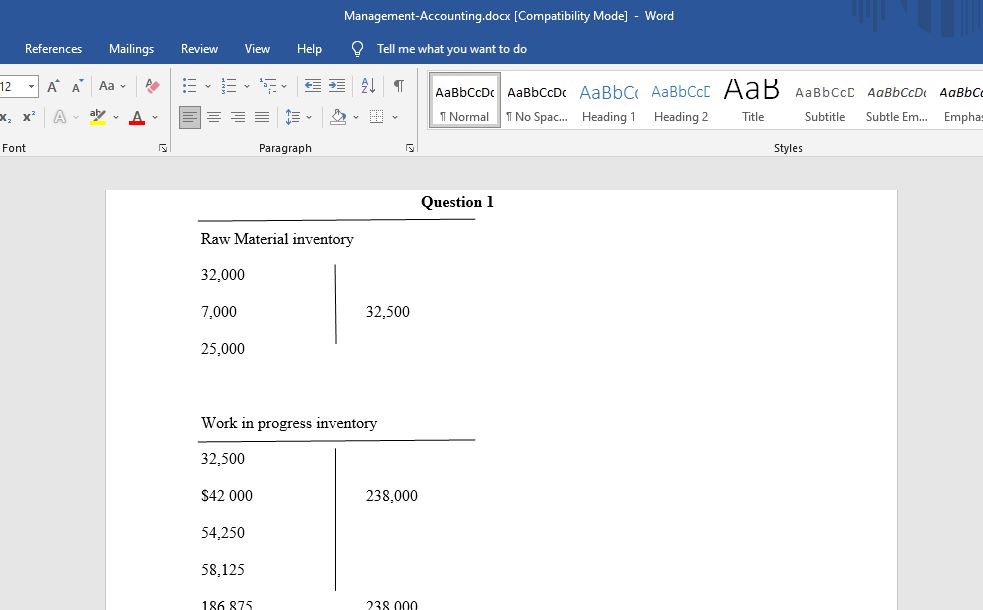Click the 54,250 value in the document
This screenshot has width=983, height=610.
[x=223, y=532]
